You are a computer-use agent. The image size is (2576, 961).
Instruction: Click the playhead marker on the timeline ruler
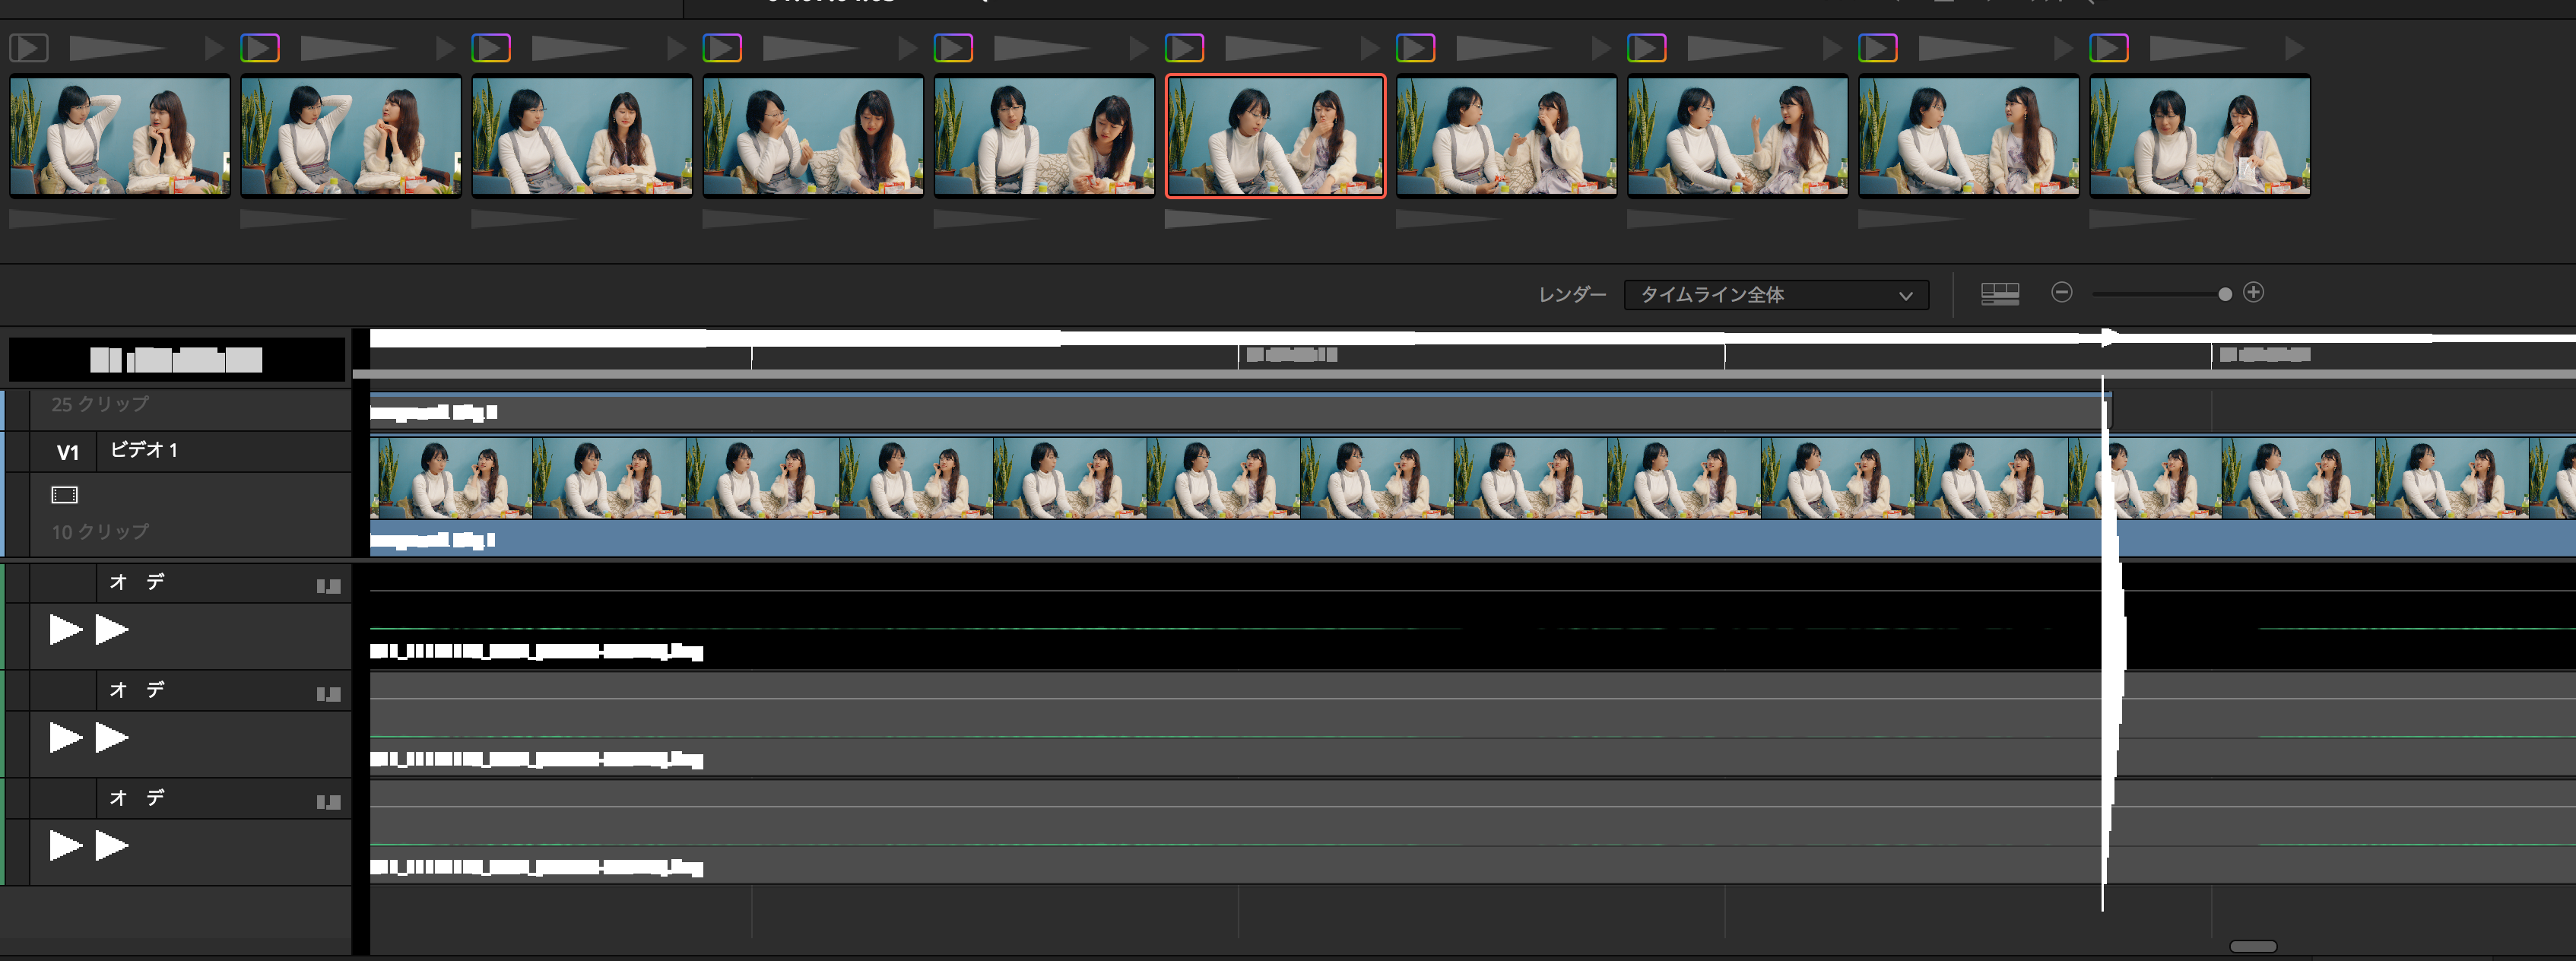(x=2105, y=338)
